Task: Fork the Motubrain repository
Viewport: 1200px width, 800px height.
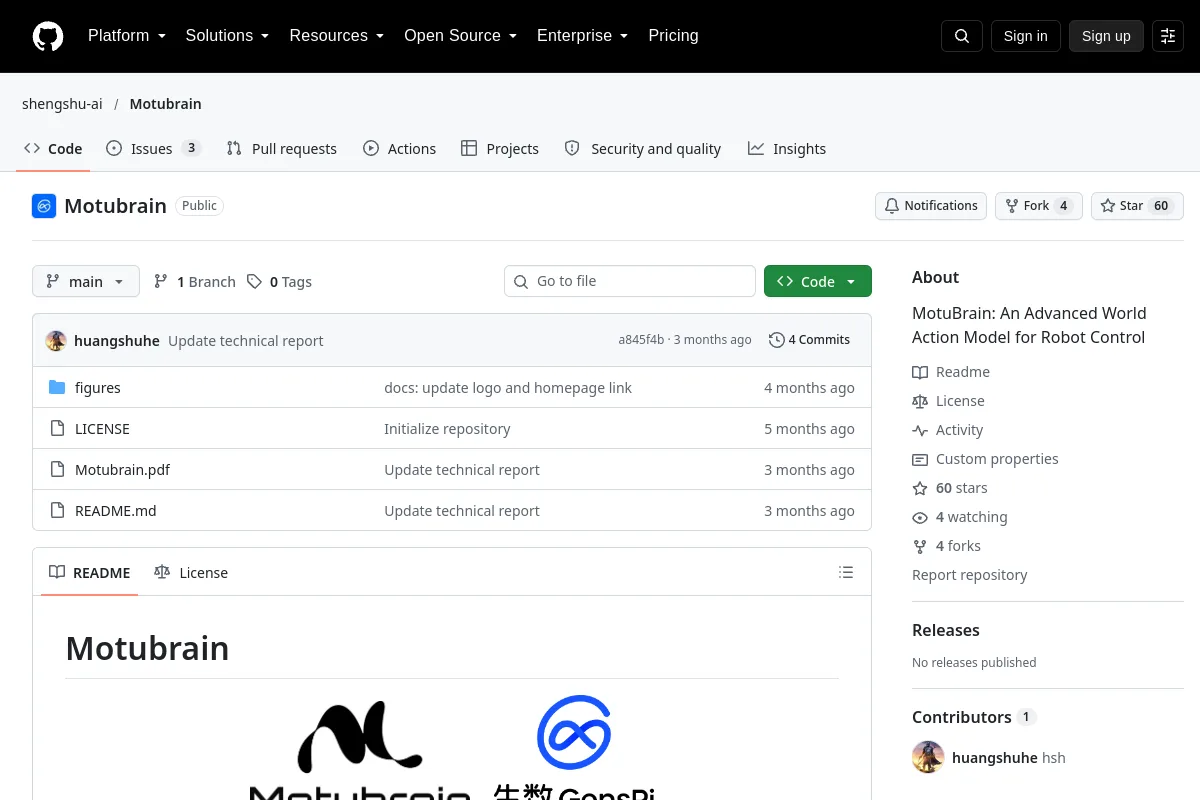Action: click(1038, 206)
